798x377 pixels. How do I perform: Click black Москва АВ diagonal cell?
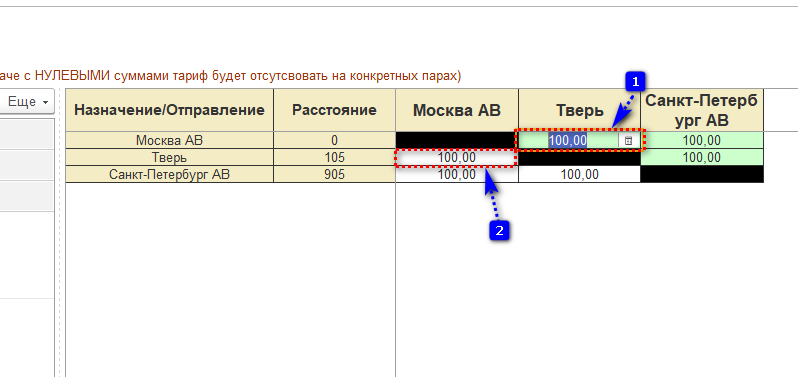point(457,140)
